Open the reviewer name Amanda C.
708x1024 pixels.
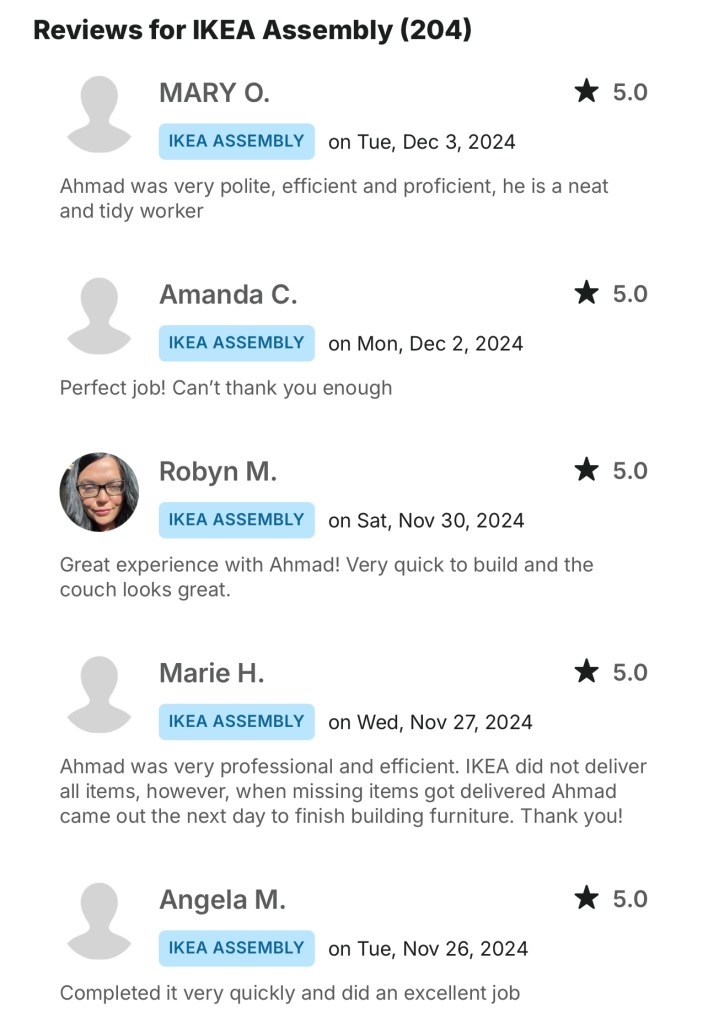(228, 295)
